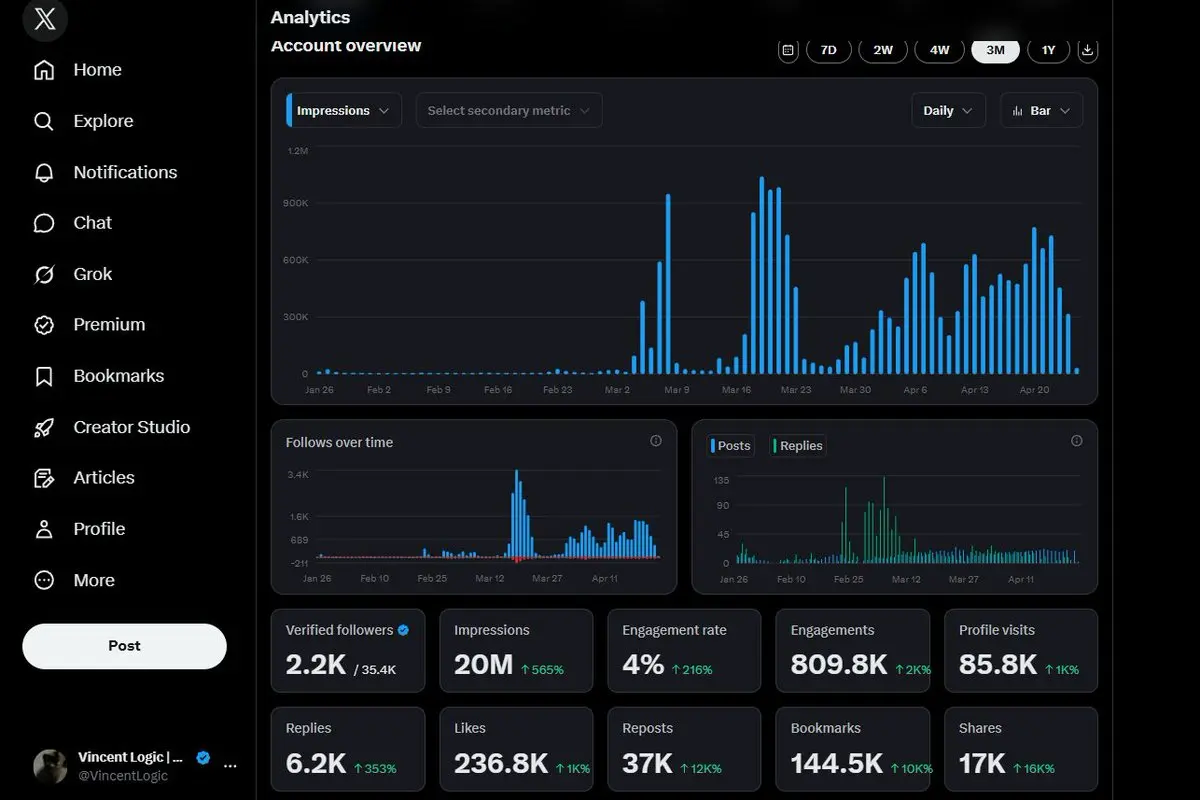The image size is (1200, 800).
Task: Expand the Select secondary metric dropdown
Action: [509, 111]
